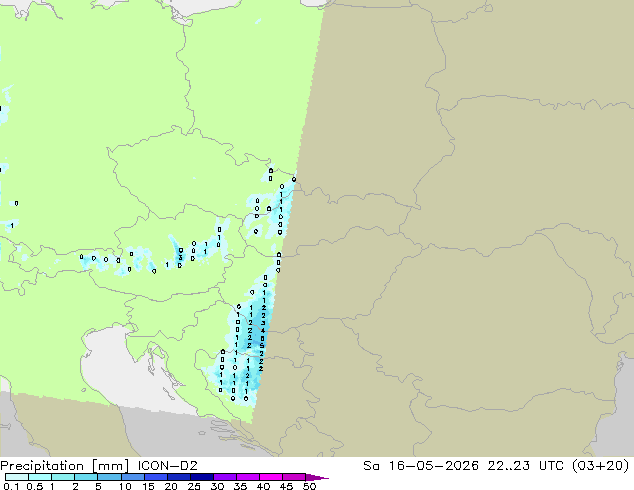Click the 45–50 mm legend color swatch
The width and height of the screenshot is (634, 490).
[294, 477]
